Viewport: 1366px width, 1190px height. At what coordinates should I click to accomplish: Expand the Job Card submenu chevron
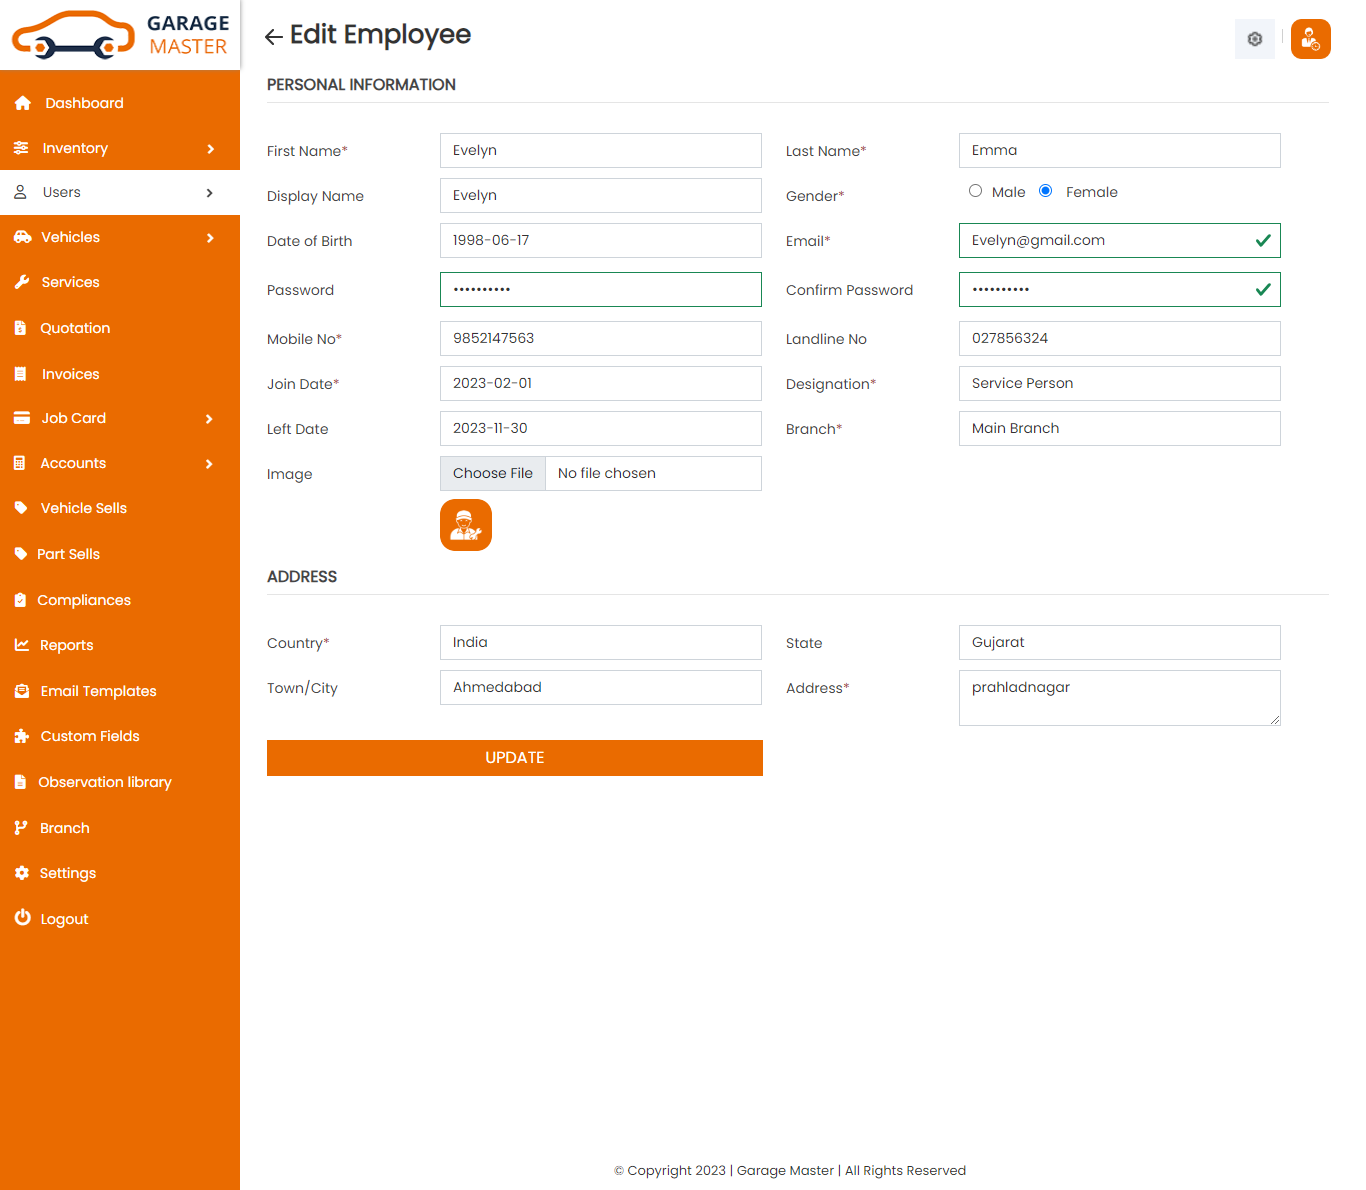(210, 419)
